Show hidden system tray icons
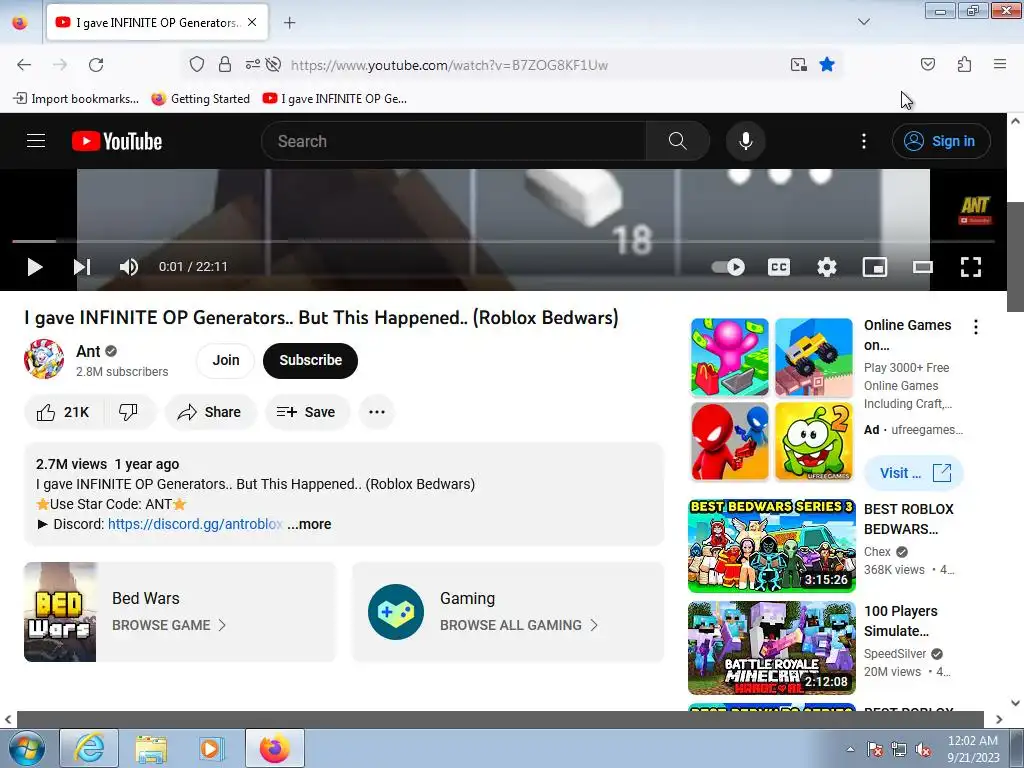The height and width of the screenshot is (768, 1024). point(850,749)
